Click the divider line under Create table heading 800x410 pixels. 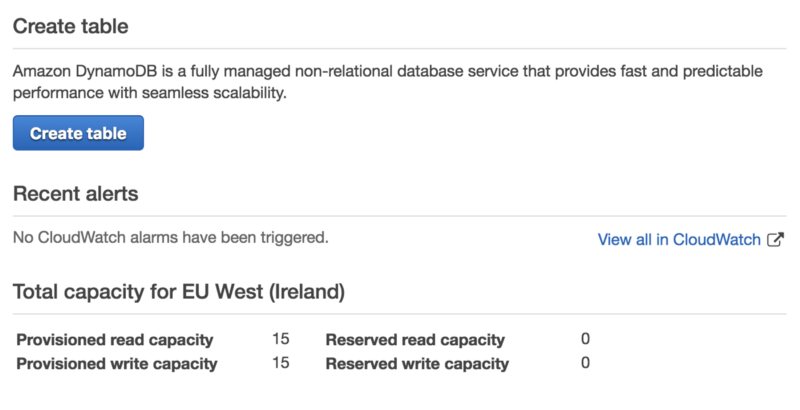(x=400, y=49)
